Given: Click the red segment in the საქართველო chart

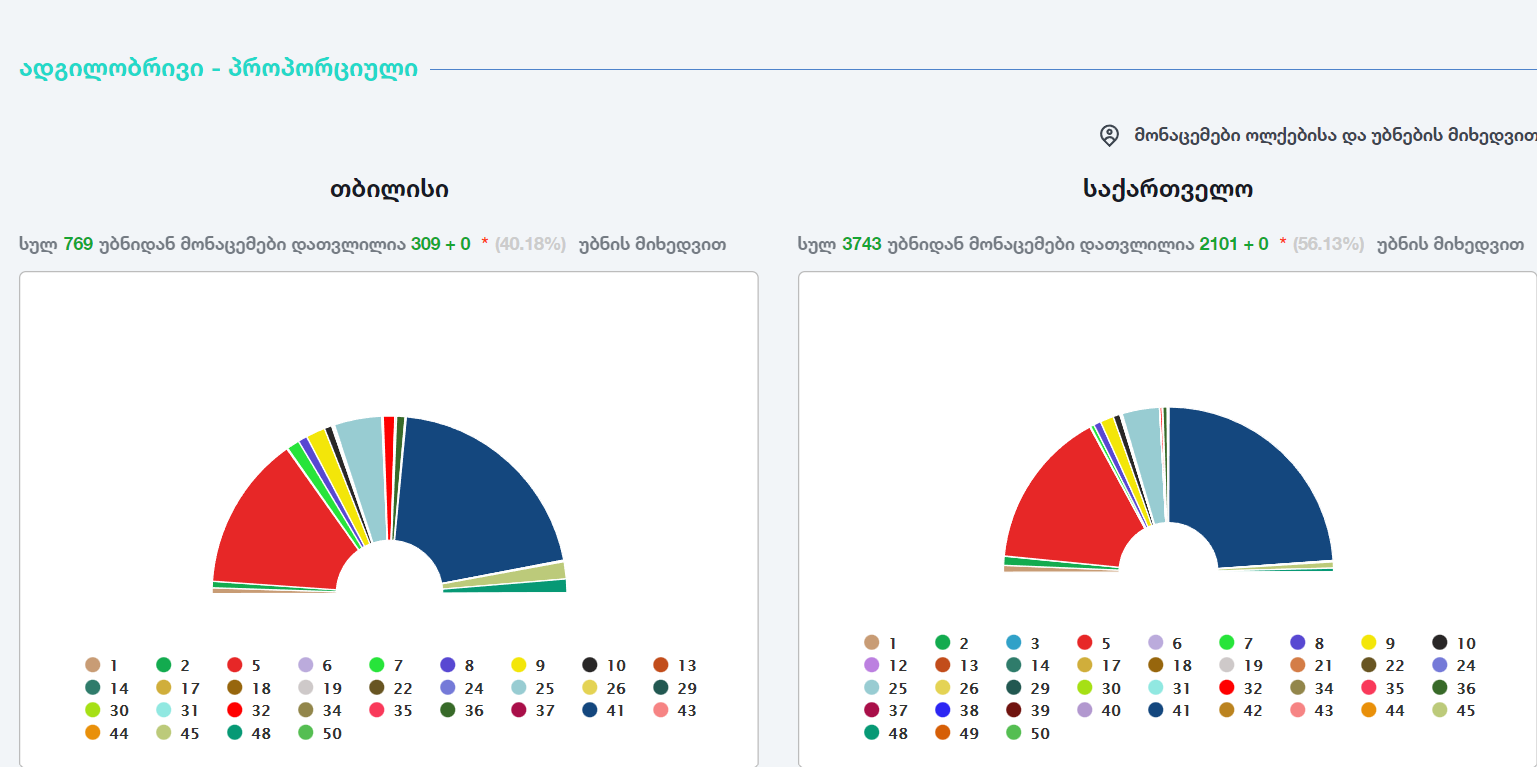Looking at the screenshot, I should pos(1070,505).
